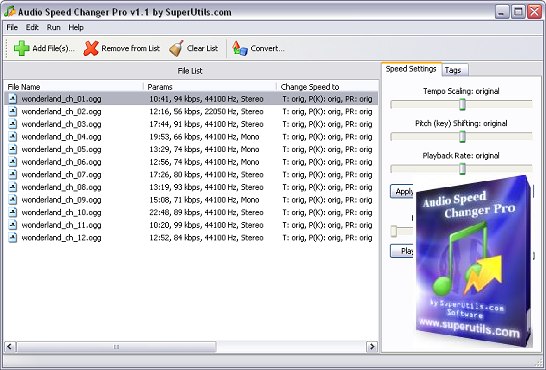
Task: Click params "12:16, 56 kbps, 22050 Hz, Stereo"
Action: [206, 112]
